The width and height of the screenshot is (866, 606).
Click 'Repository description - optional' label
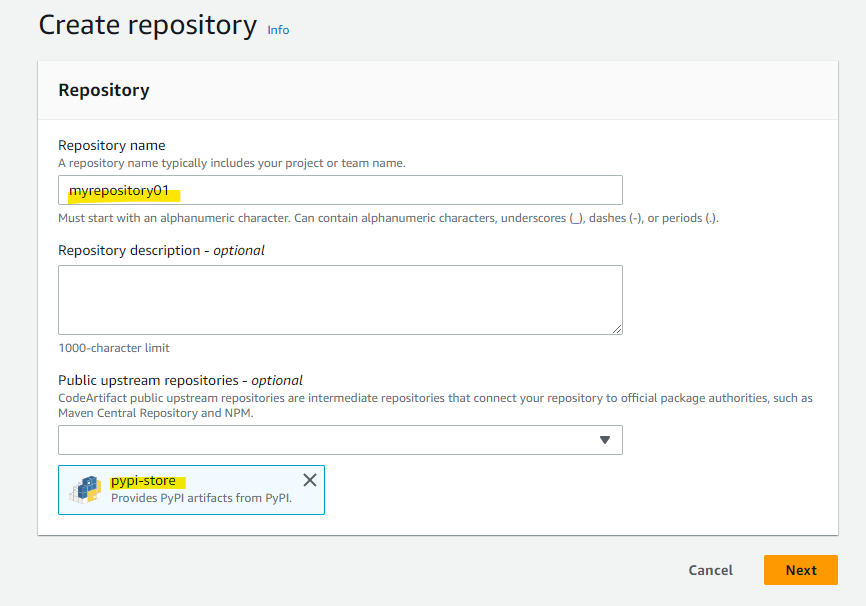(x=161, y=250)
